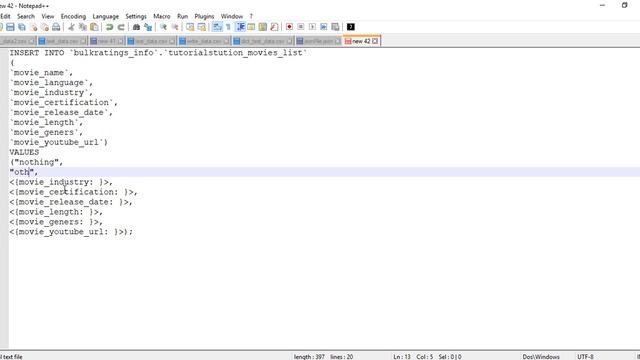
Task: Start macro recording with red dot icon
Action: click(x=289, y=27)
